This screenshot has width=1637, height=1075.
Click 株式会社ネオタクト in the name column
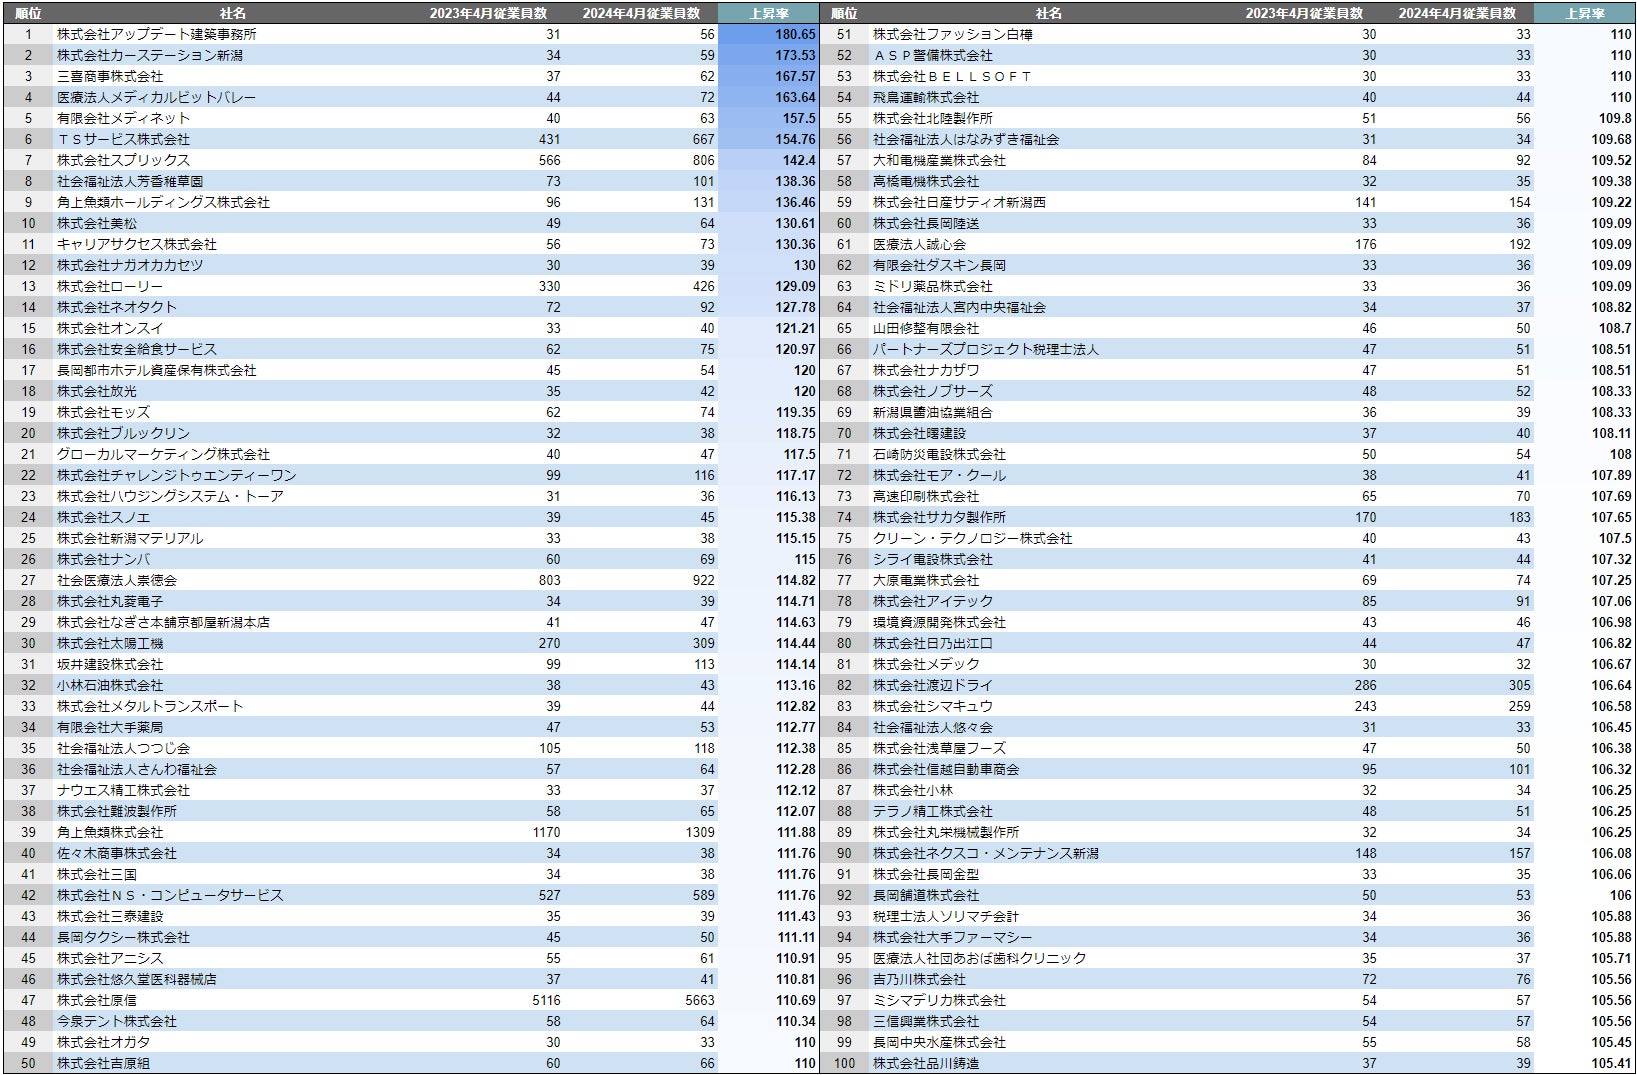[116, 307]
